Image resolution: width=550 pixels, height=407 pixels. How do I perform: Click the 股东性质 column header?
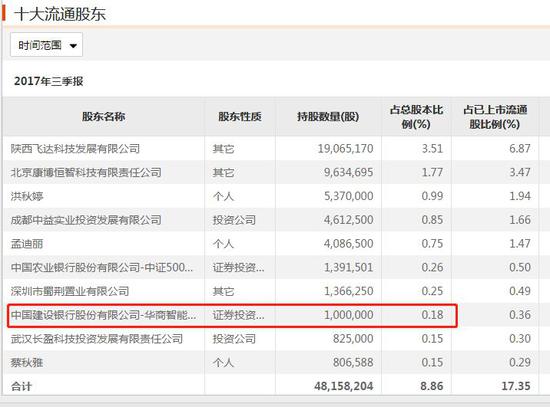pyautogui.click(x=240, y=116)
